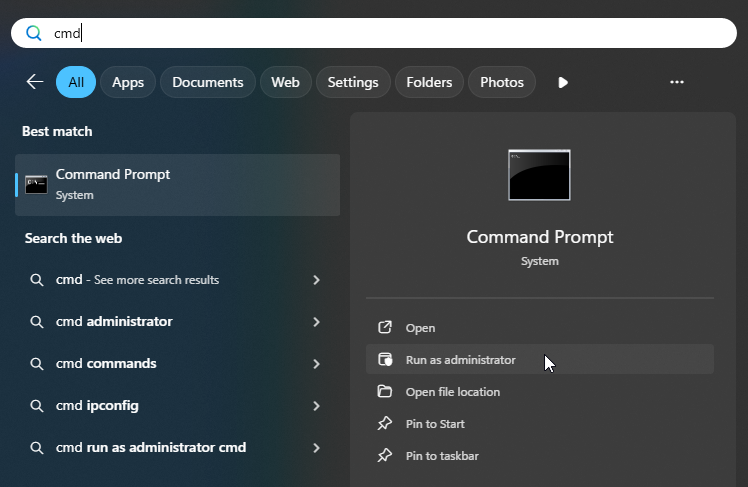748x487 pixels.
Task: Click the Pin to taskbar pin icon
Action: point(384,456)
